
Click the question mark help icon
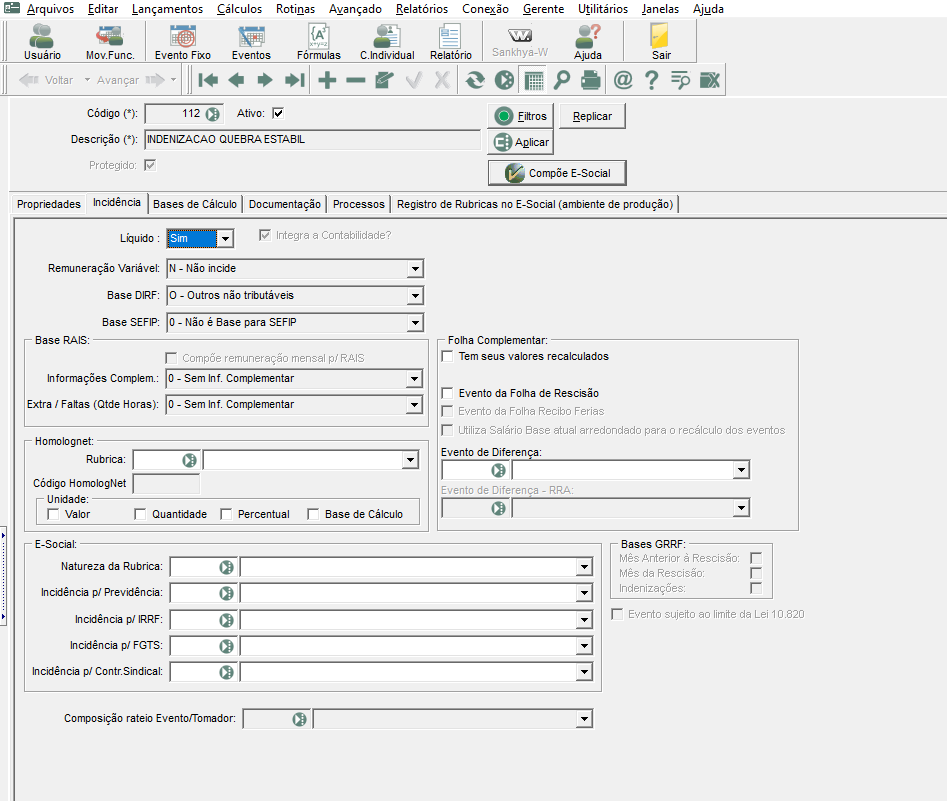pos(651,80)
